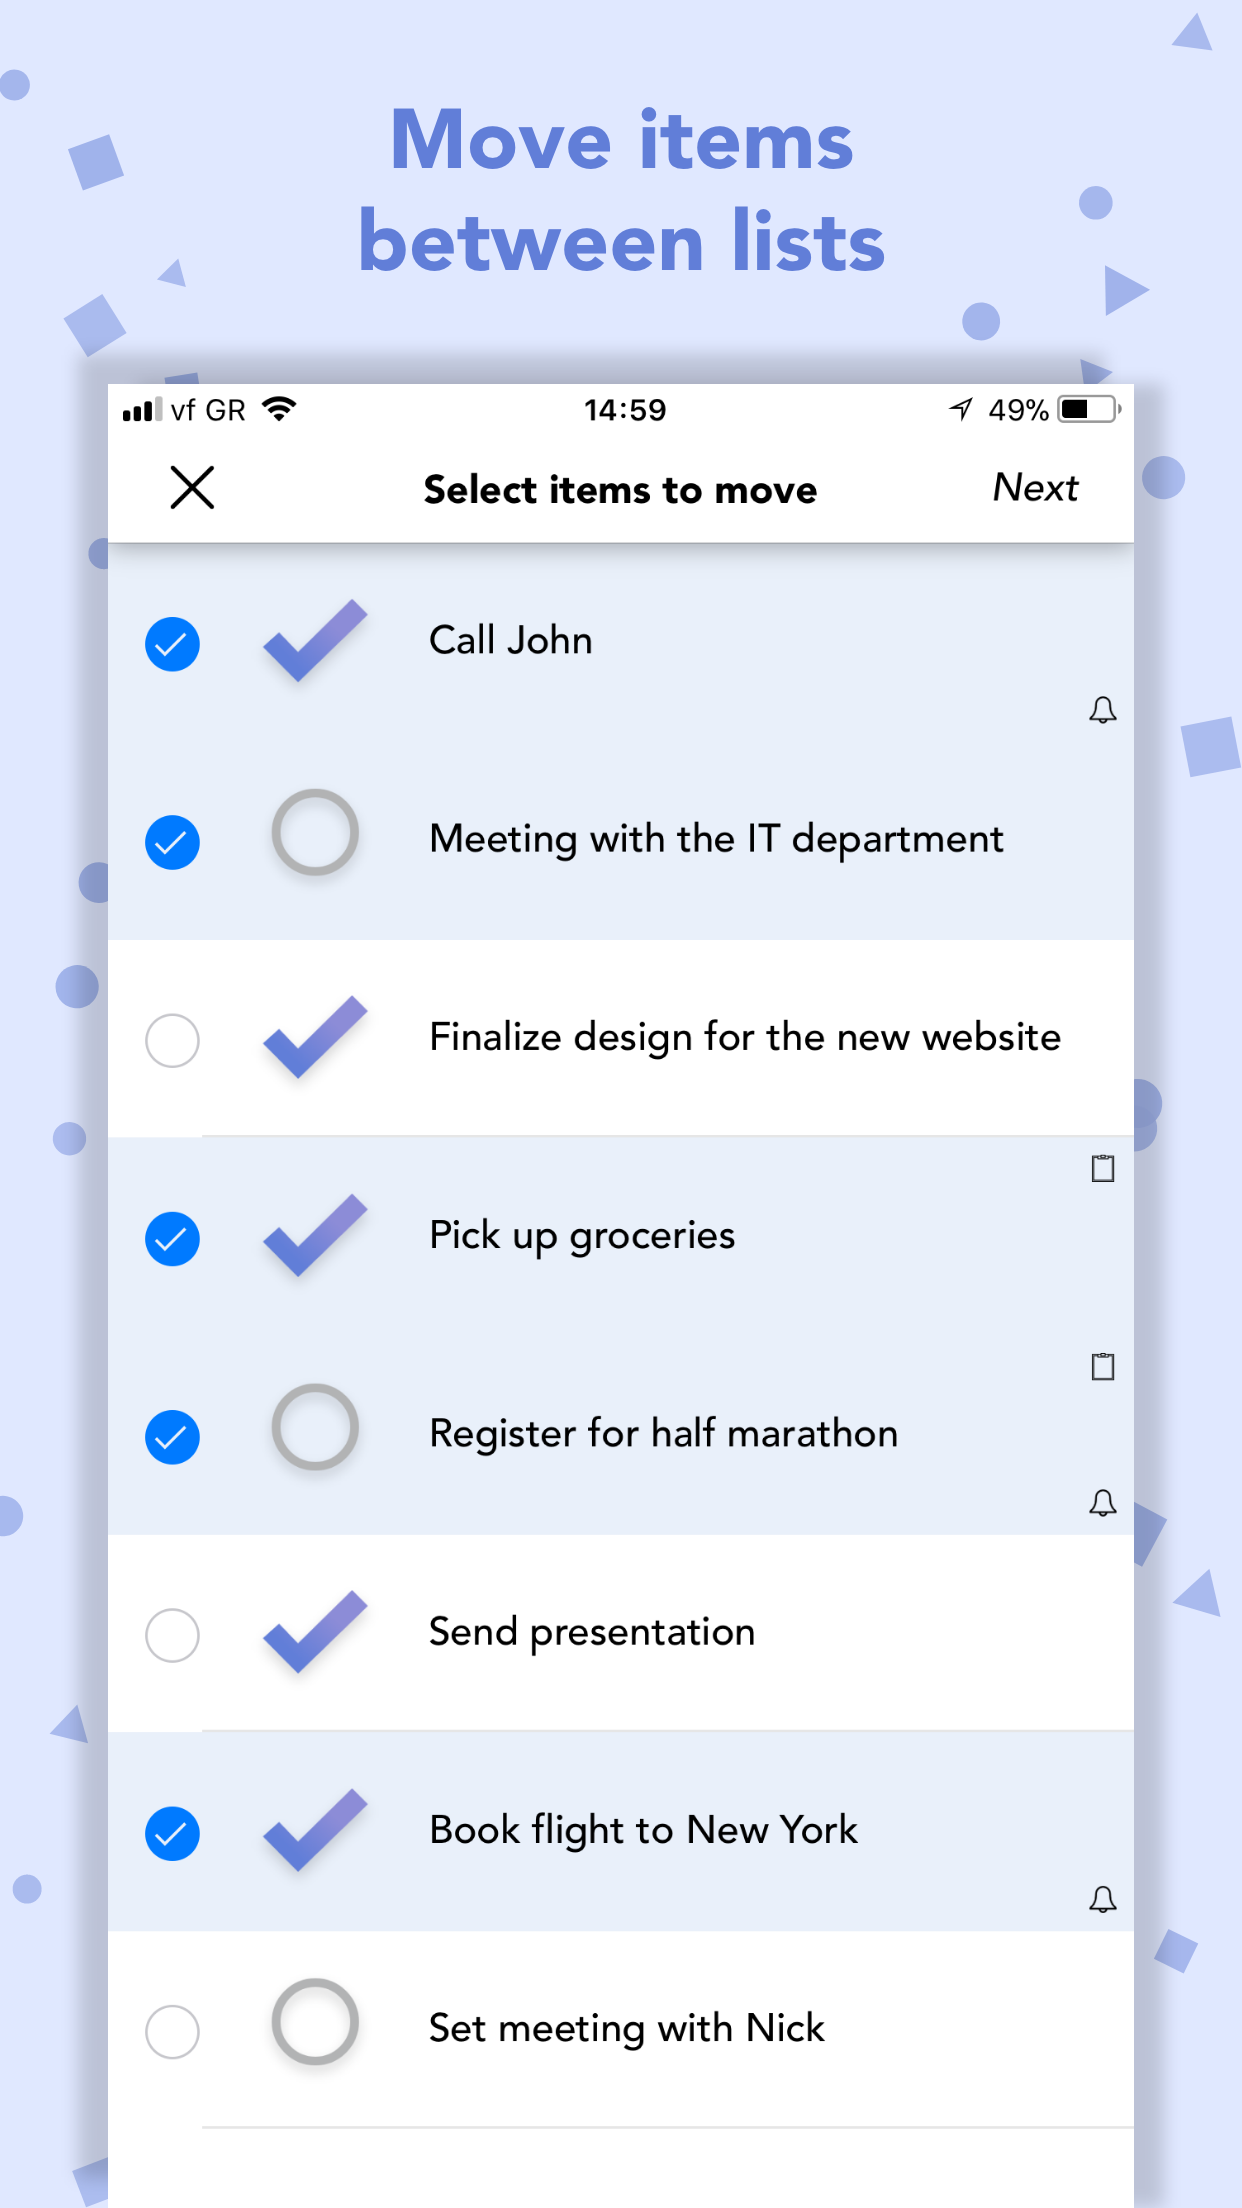
Task: Open the note icon on Register for half marathon
Action: (x=1102, y=1366)
